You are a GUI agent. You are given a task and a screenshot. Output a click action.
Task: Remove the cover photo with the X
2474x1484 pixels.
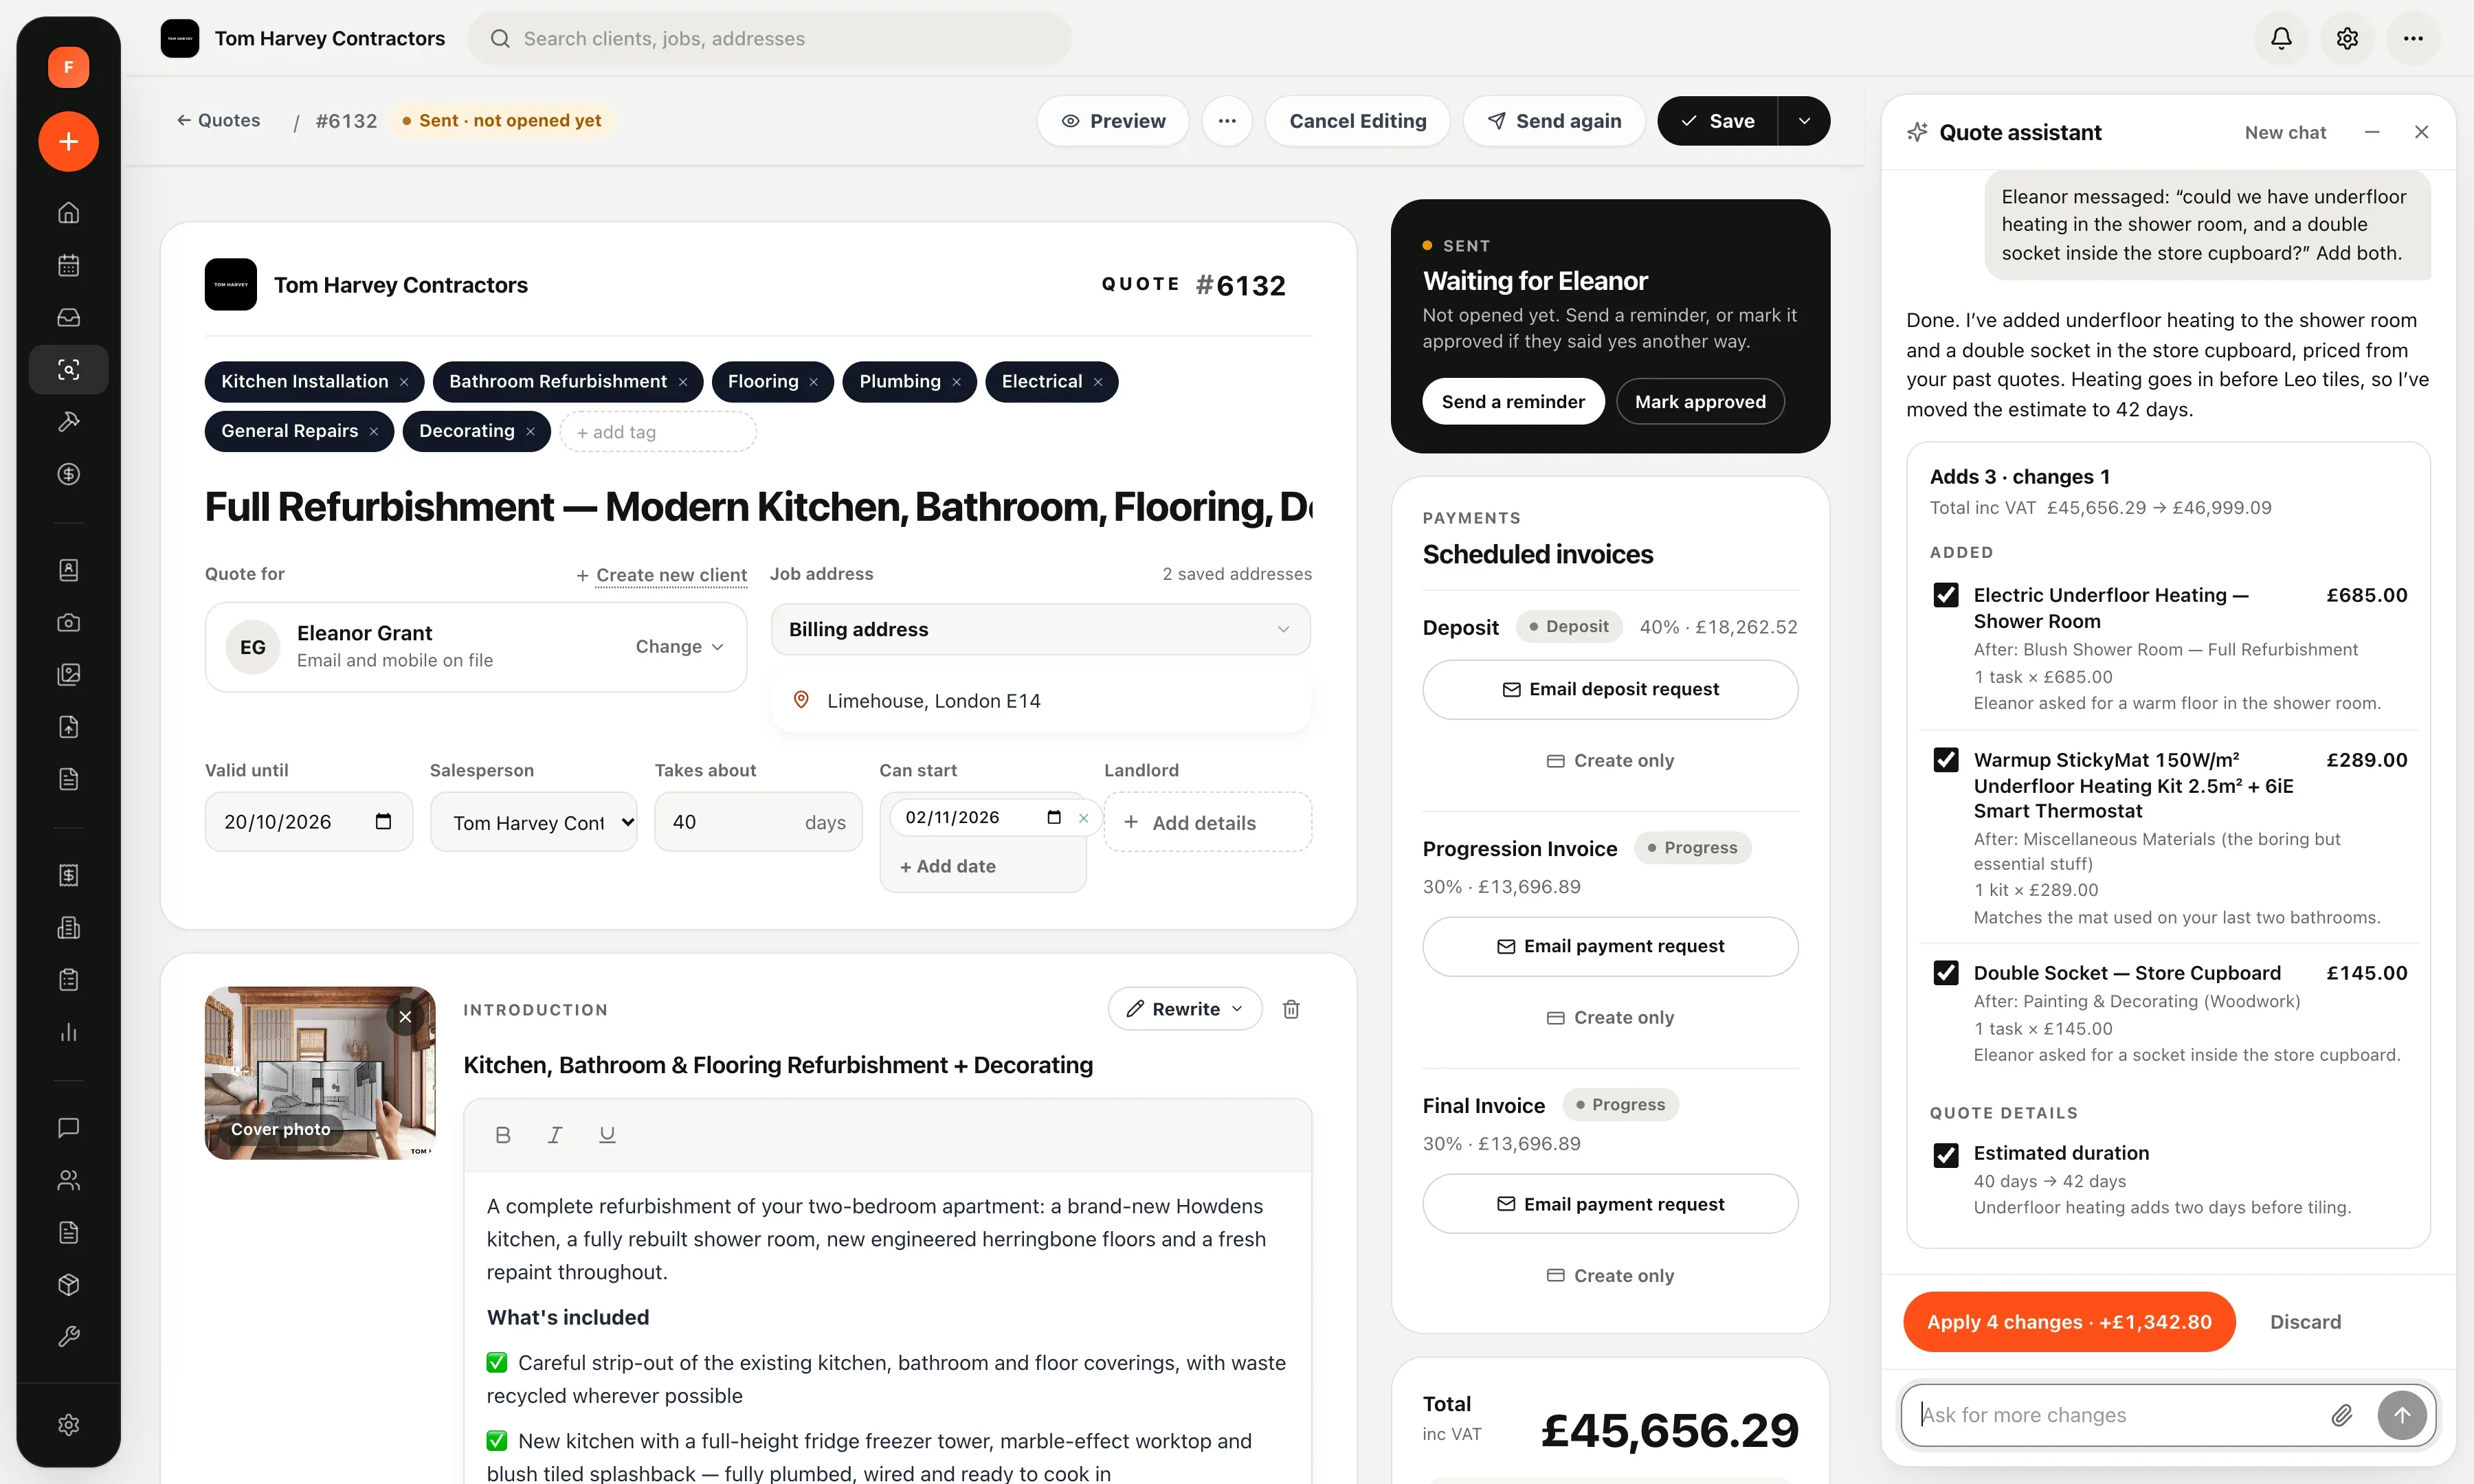[x=405, y=1017]
